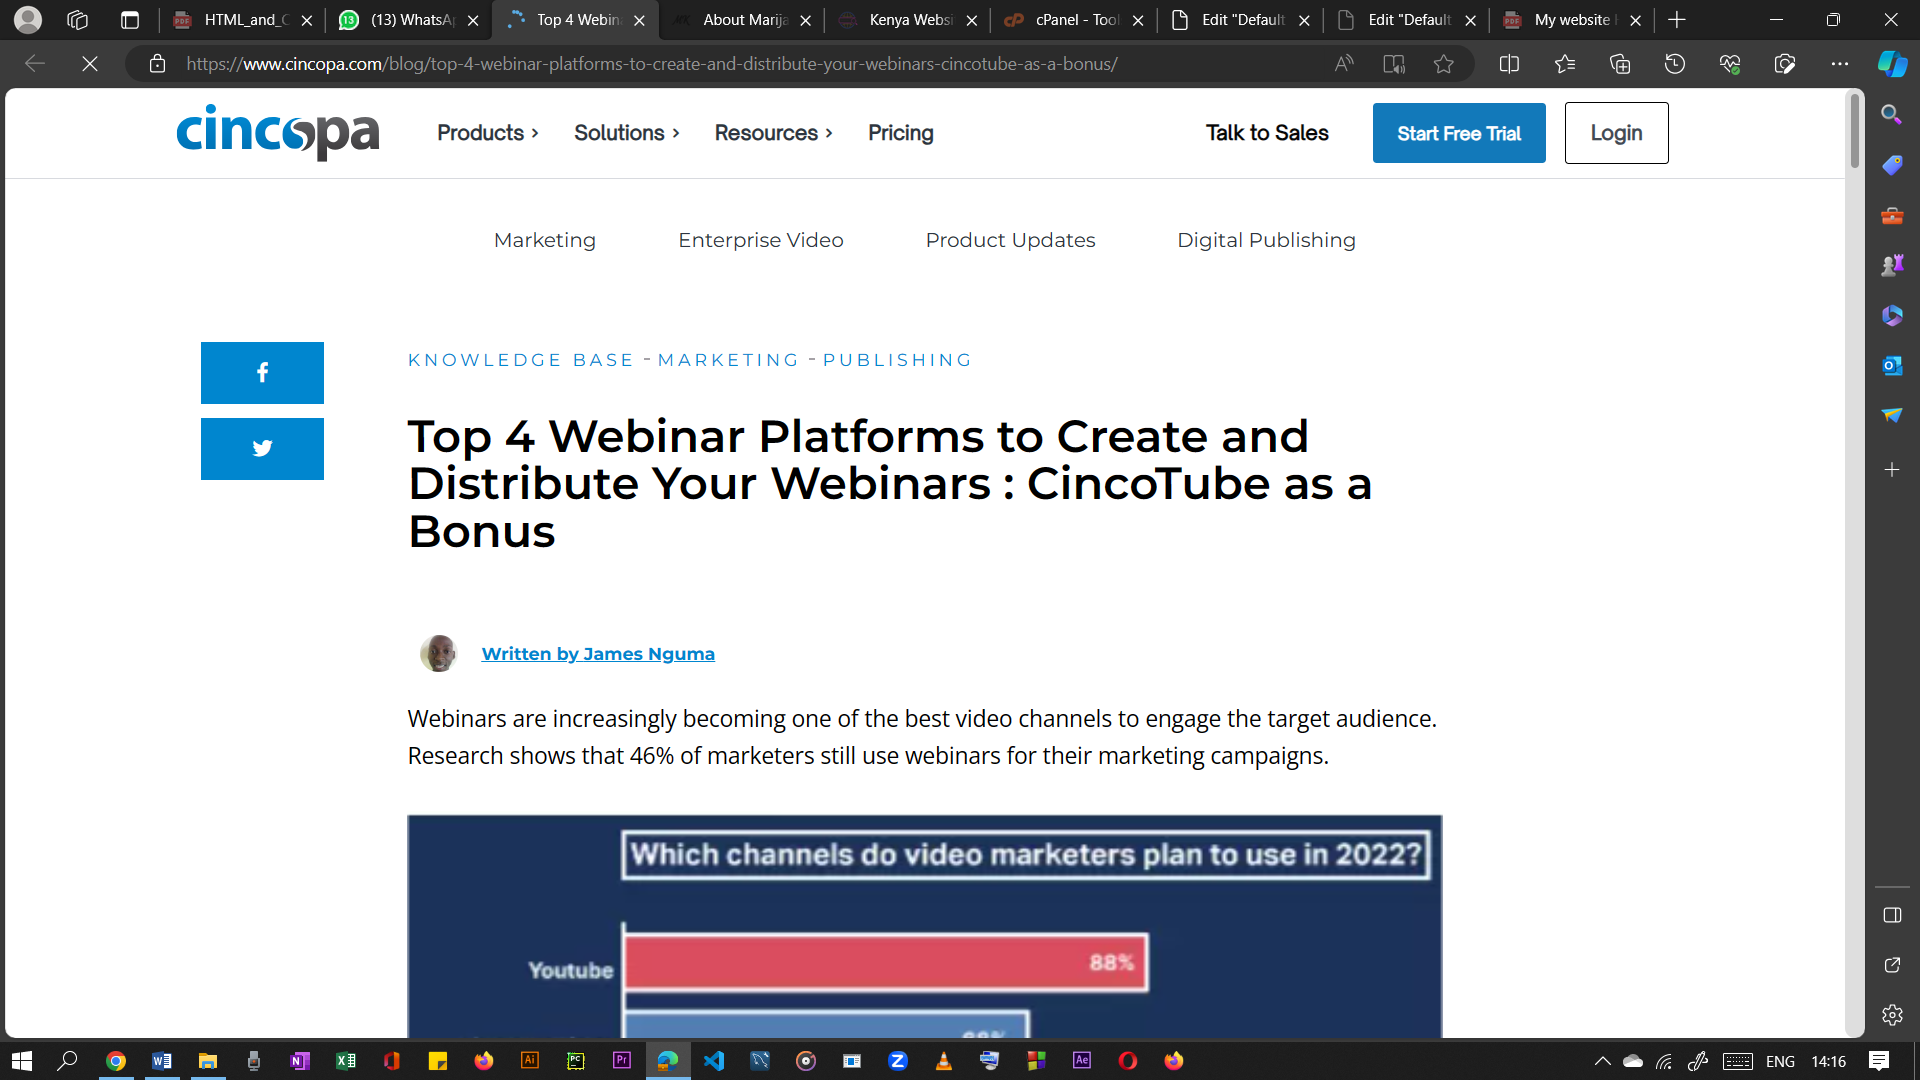Open Edge sidebar Search icon
The width and height of the screenshot is (1920, 1080).
click(x=1891, y=115)
